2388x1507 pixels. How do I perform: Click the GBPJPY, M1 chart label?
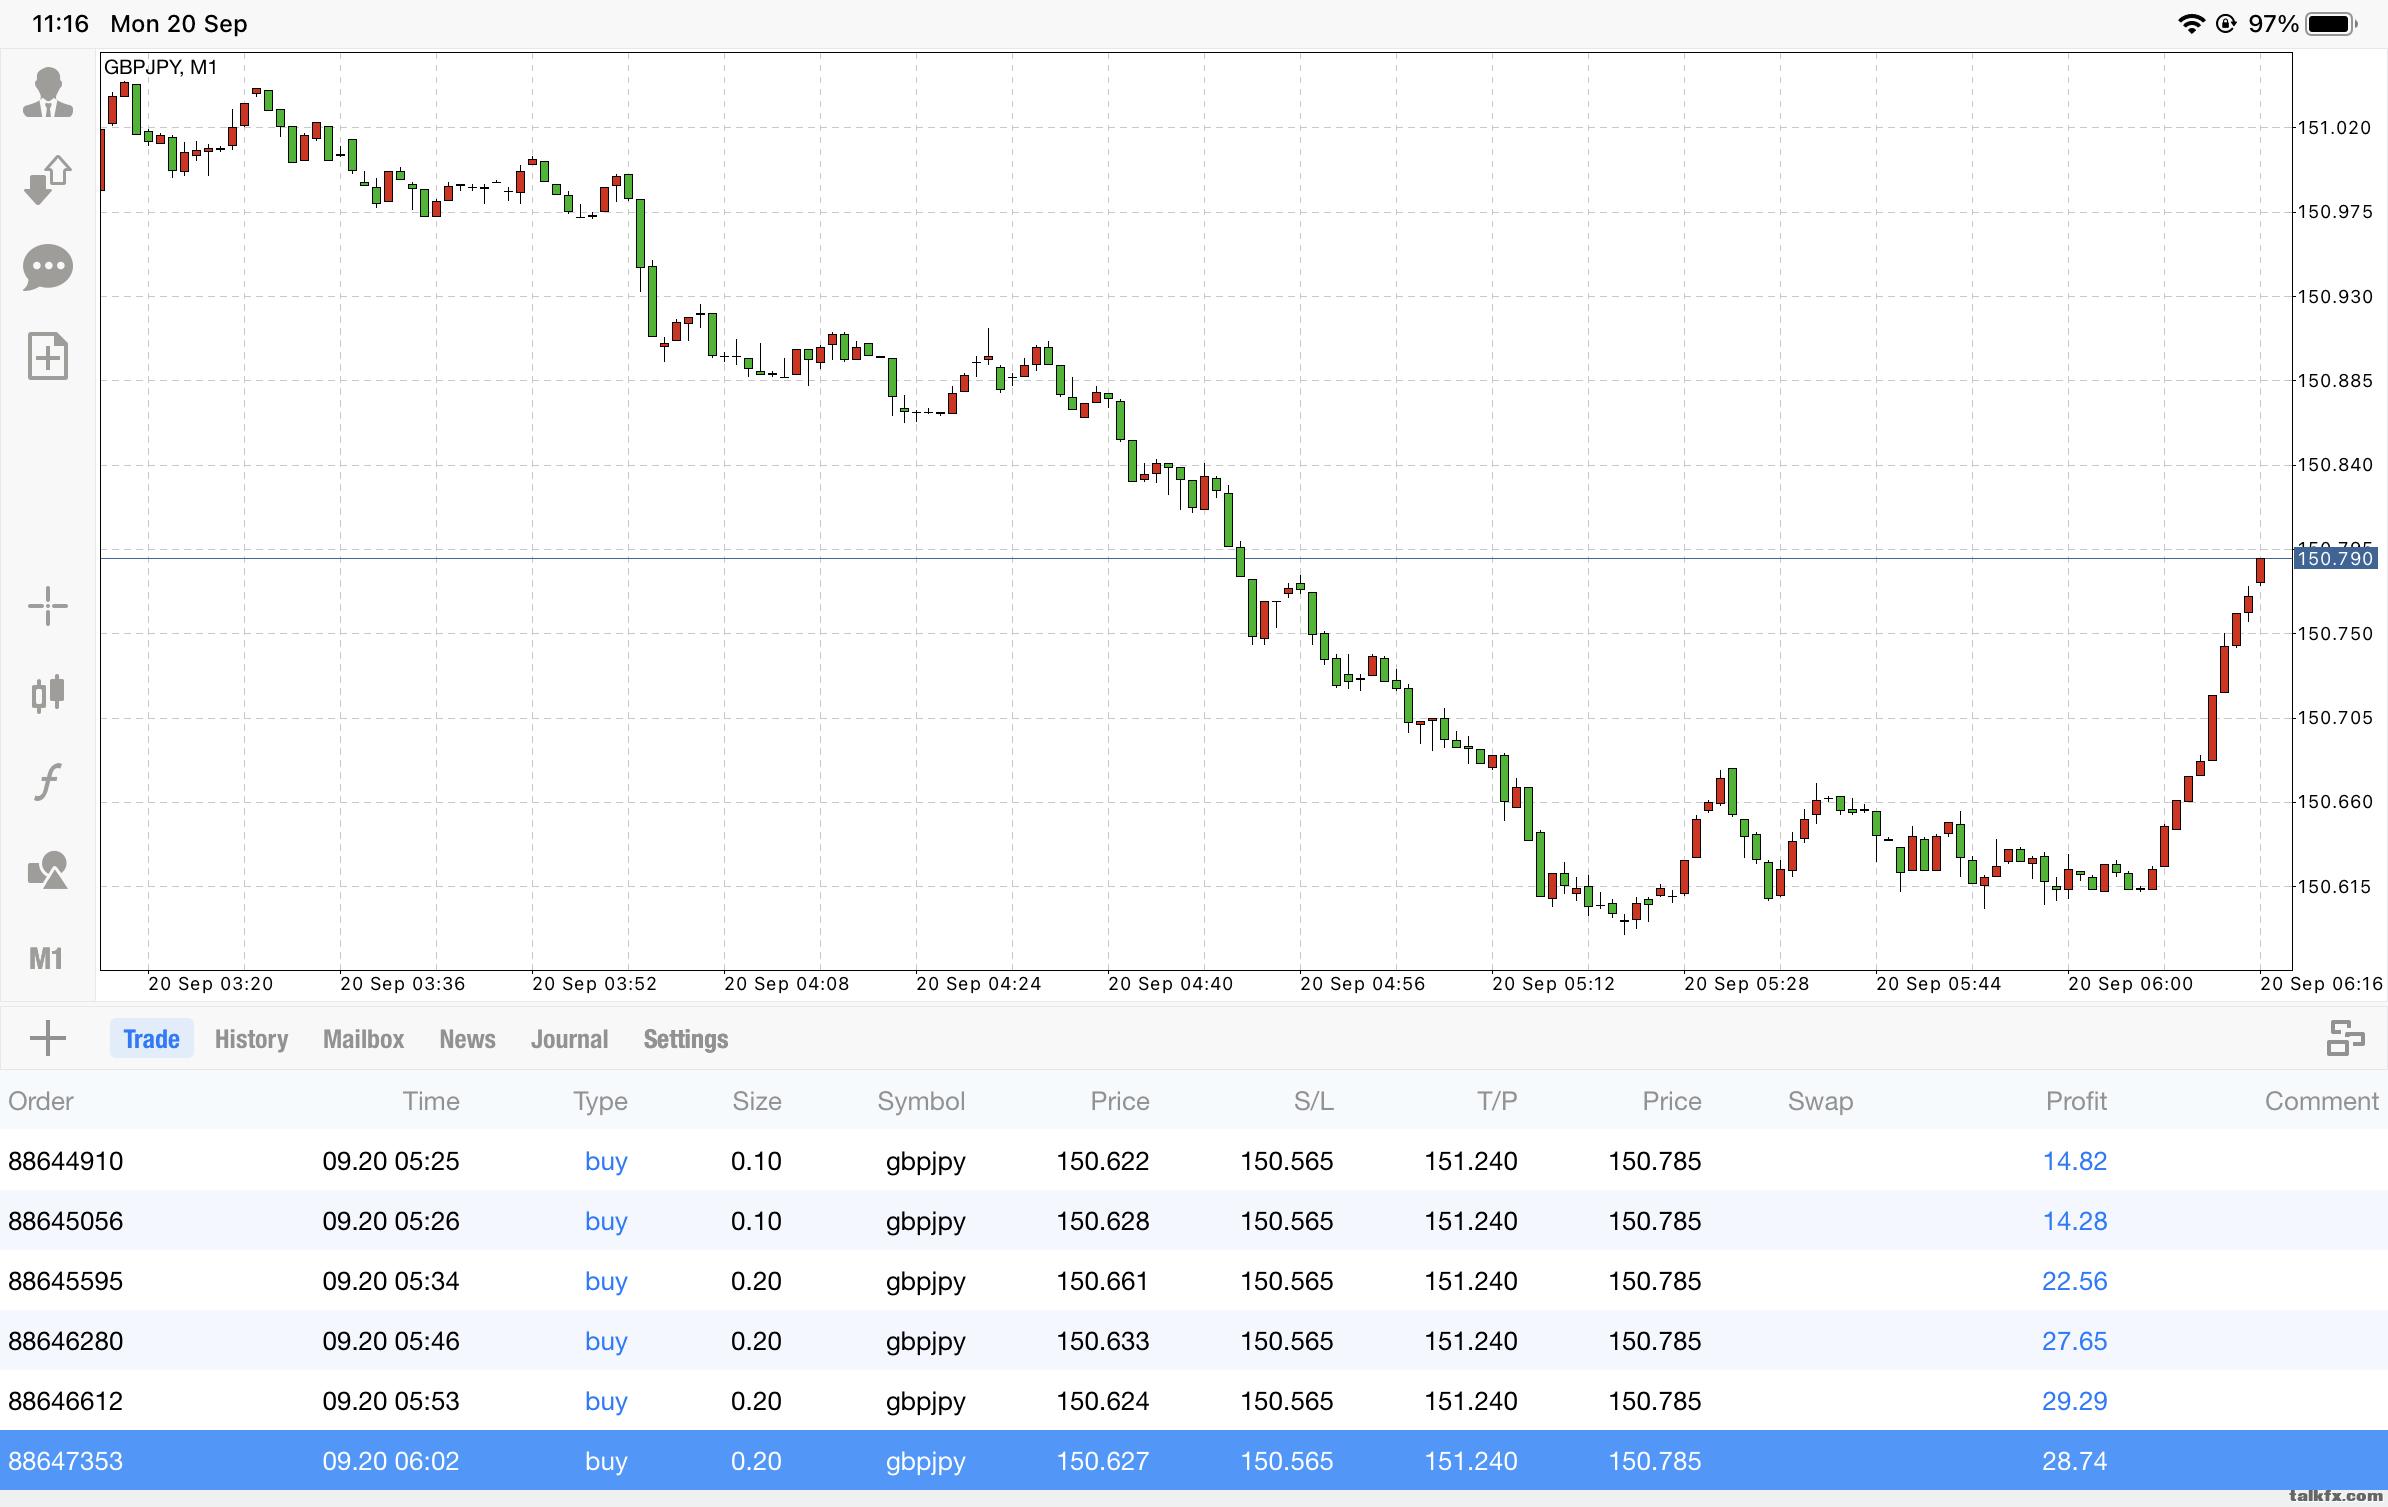pos(161,67)
